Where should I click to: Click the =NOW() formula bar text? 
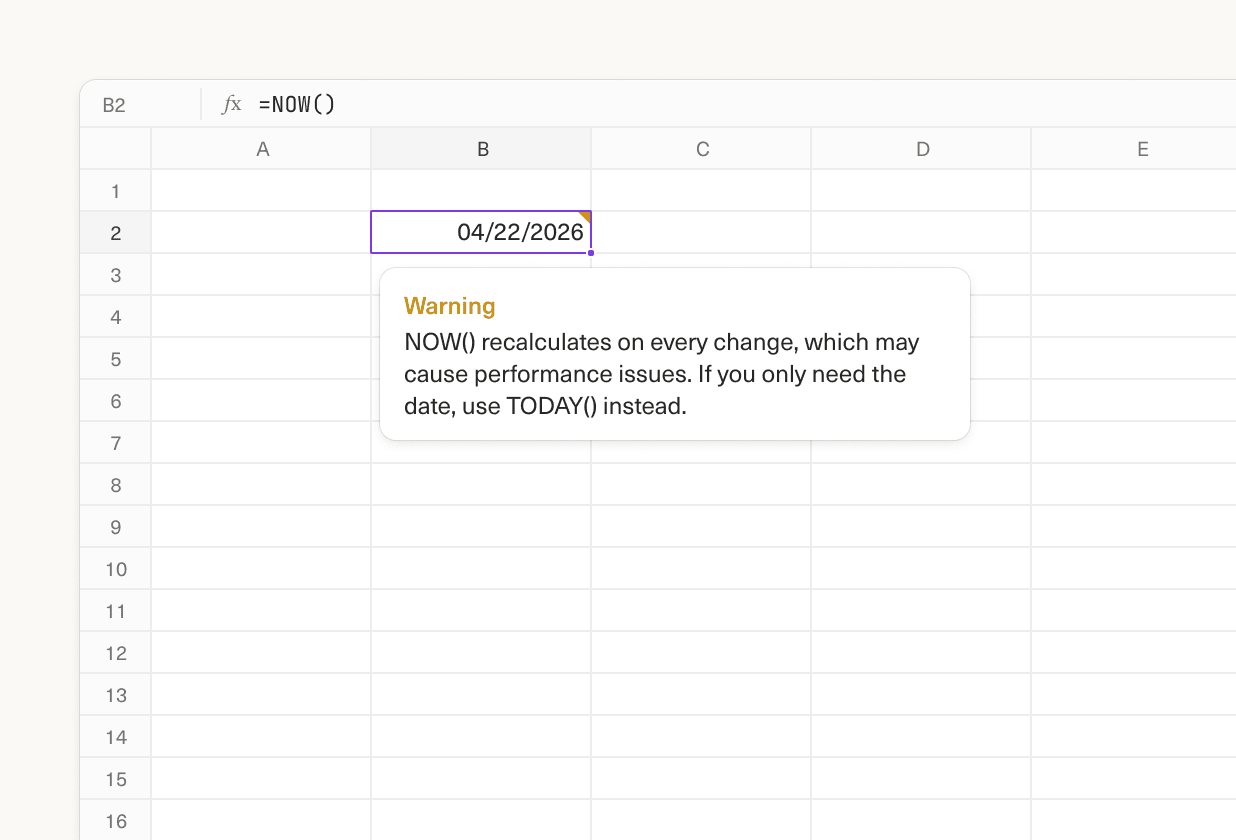(x=297, y=104)
